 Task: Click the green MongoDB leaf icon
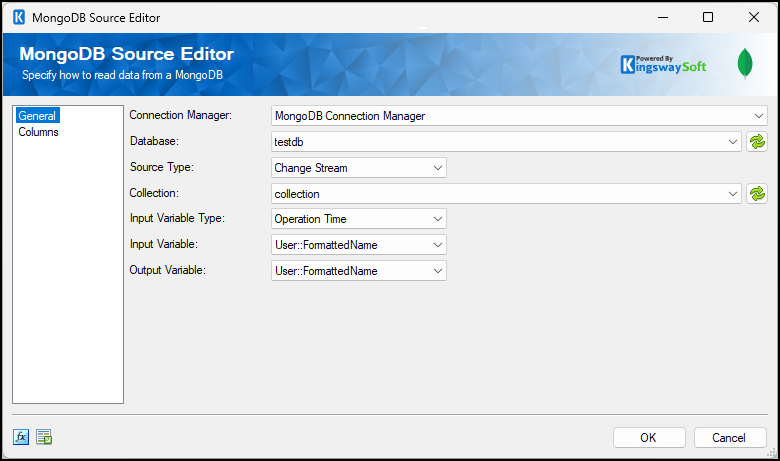[745, 64]
